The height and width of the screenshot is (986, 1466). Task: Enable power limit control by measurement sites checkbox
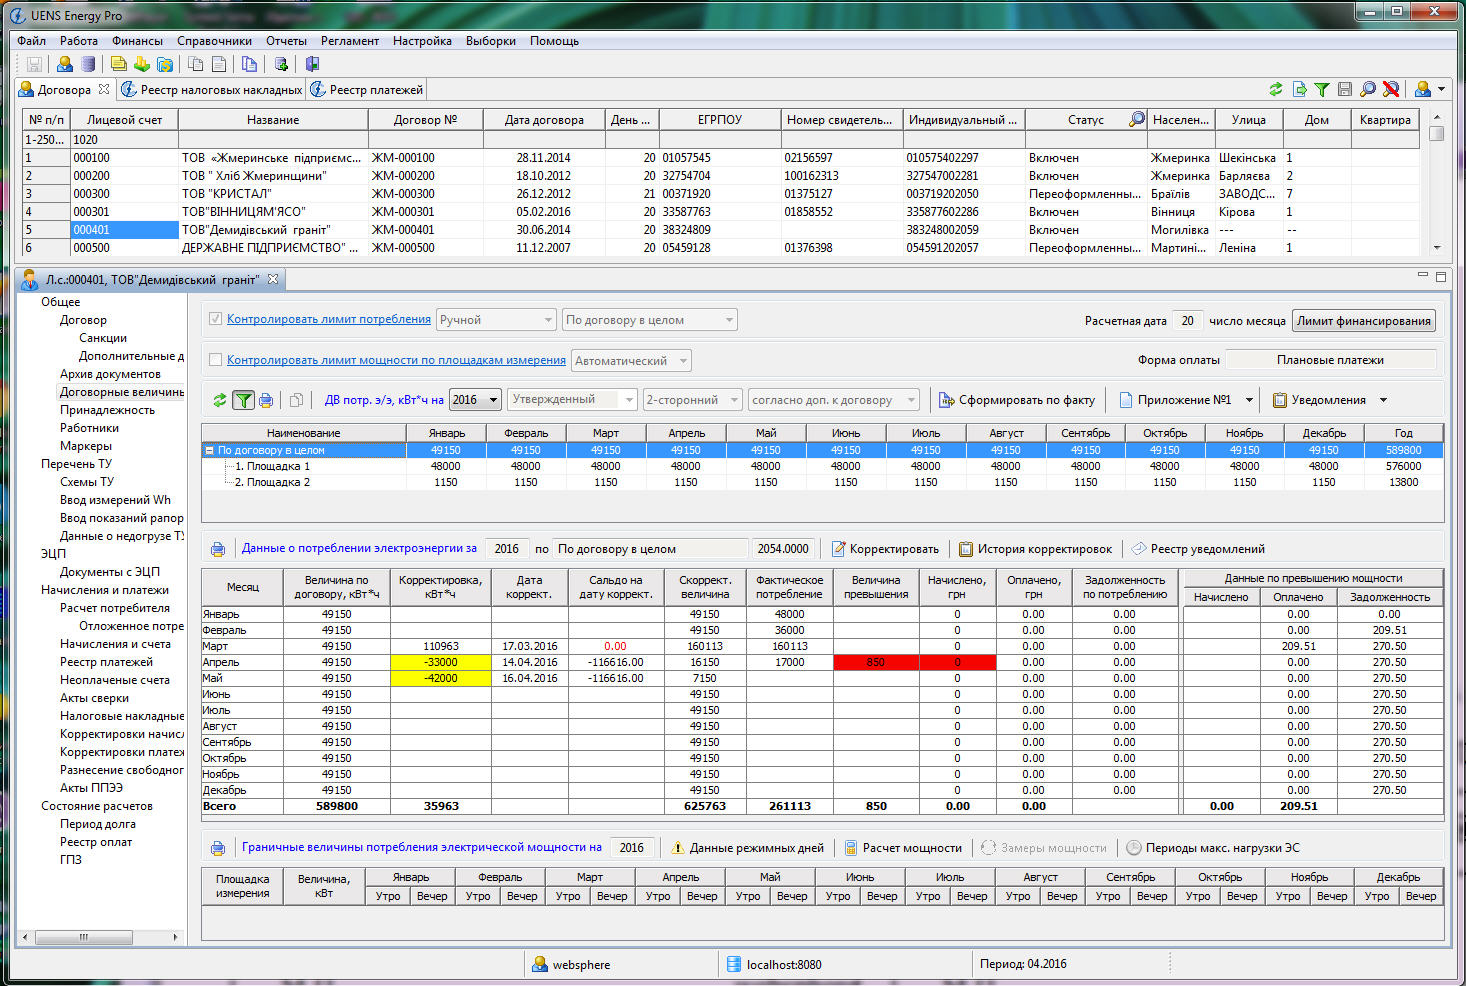[215, 360]
